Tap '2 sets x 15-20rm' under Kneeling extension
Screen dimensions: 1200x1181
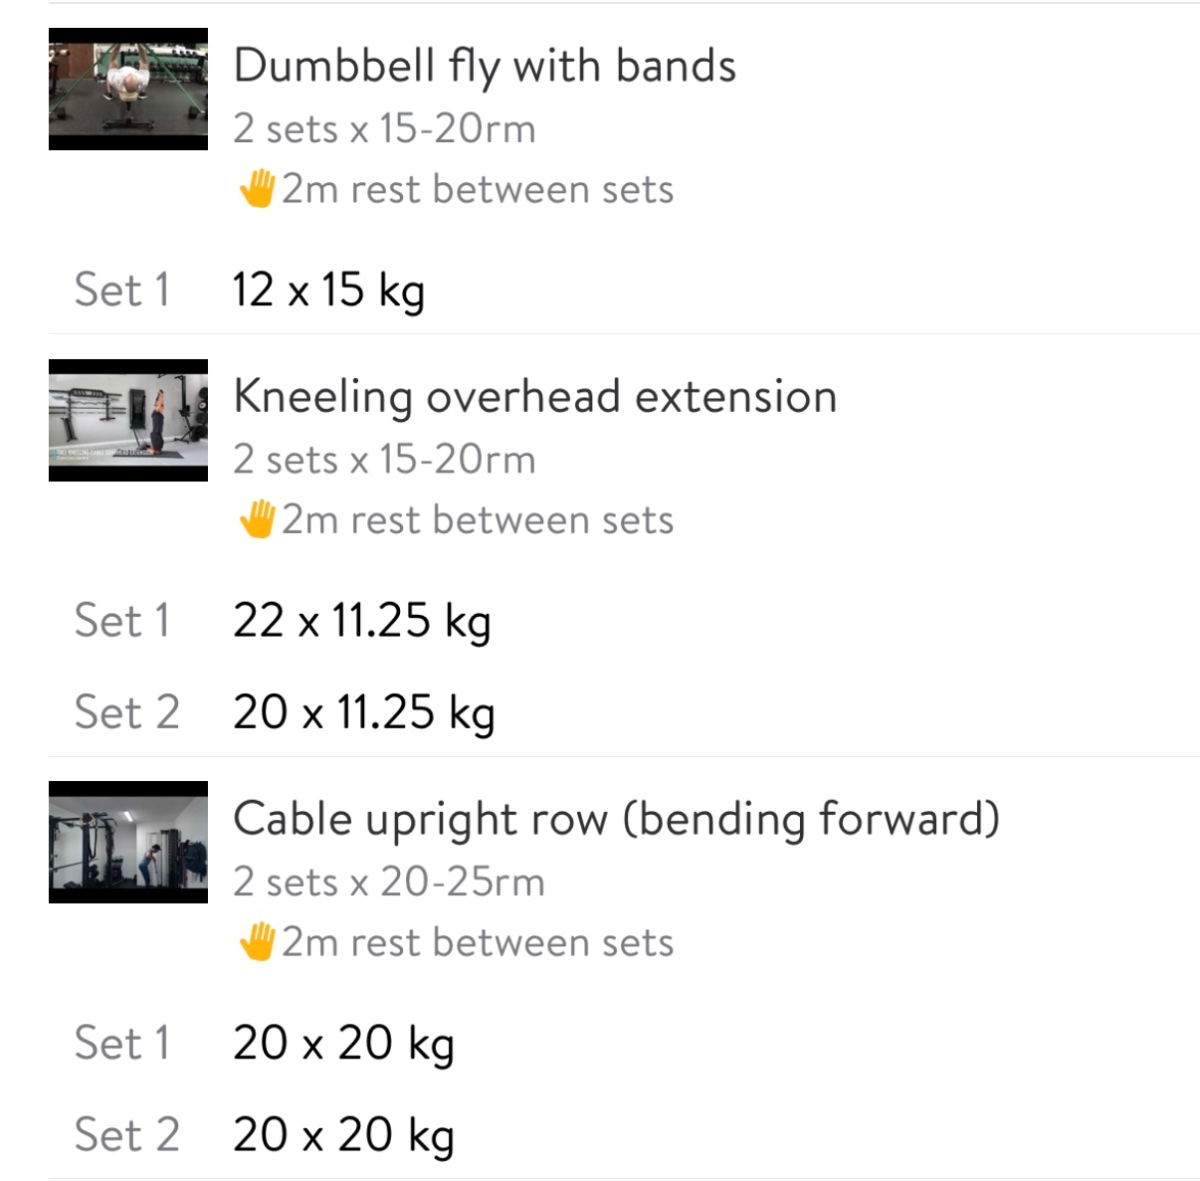[x=384, y=460]
